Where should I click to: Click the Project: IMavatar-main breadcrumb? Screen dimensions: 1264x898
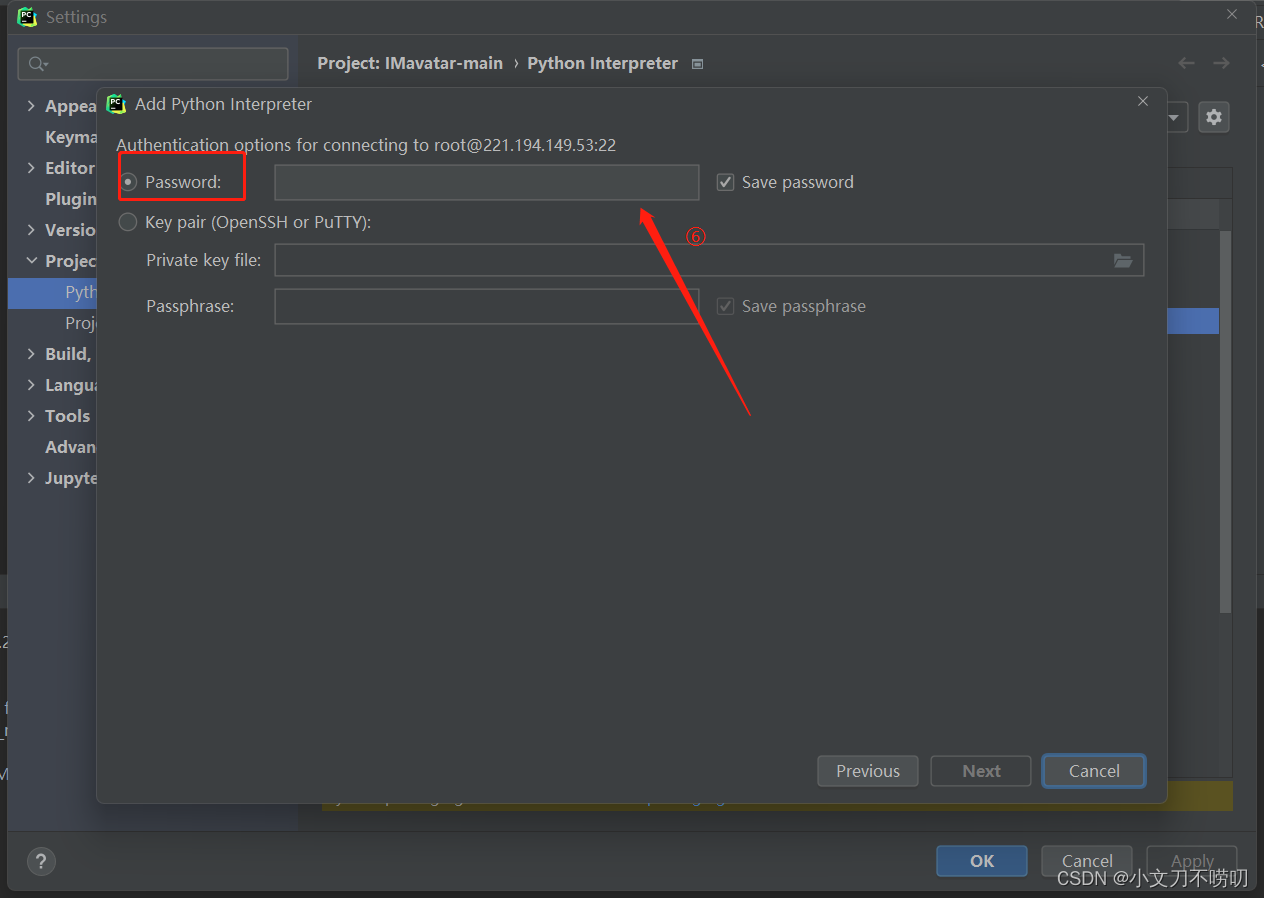point(410,63)
